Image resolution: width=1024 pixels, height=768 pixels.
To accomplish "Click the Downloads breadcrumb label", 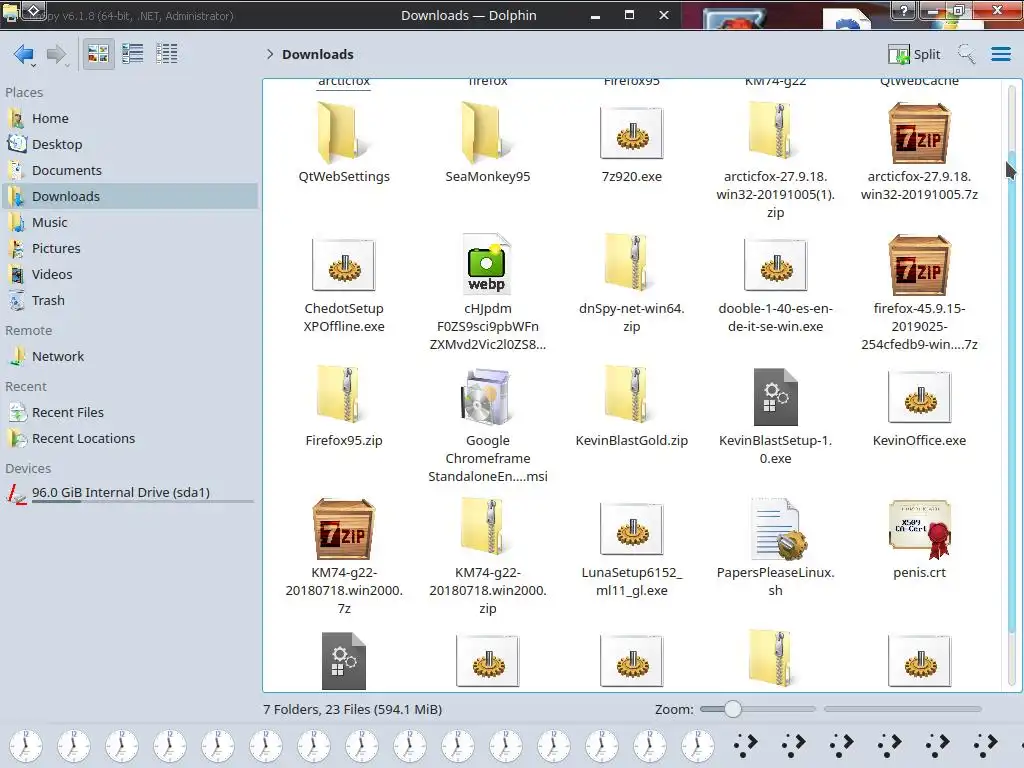I will pos(317,54).
